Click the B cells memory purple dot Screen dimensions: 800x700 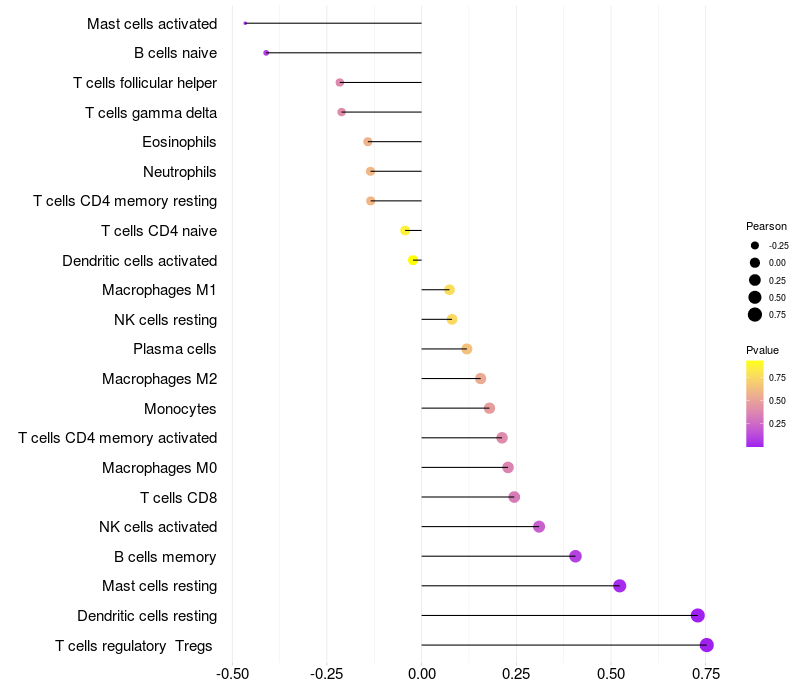pyautogui.click(x=575, y=556)
